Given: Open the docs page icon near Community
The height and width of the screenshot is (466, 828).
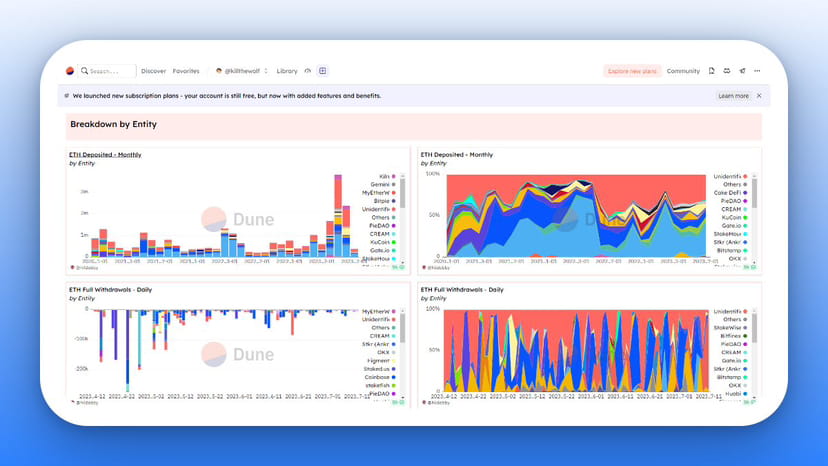Looking at the screenshot, I should pyautogui.click(x=711, y=71).
